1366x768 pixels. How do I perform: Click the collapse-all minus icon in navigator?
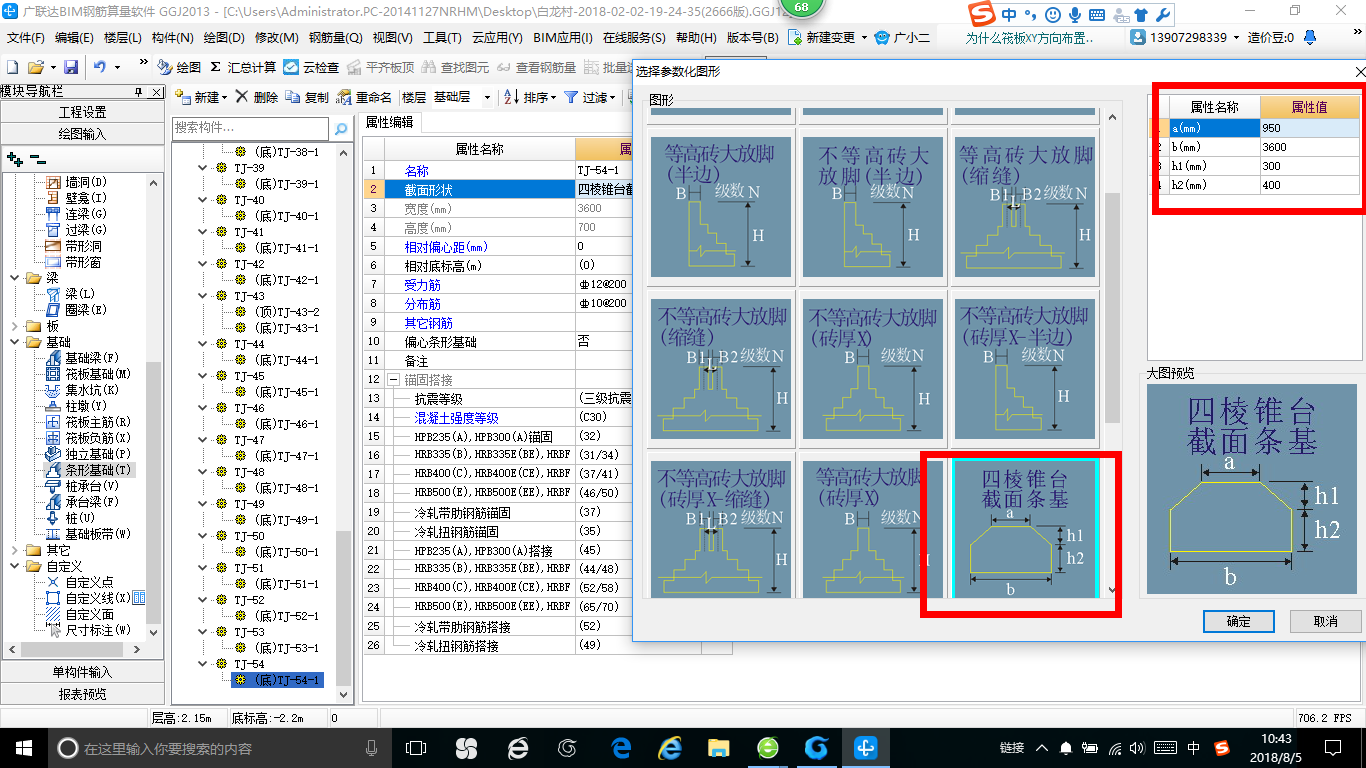(x=37, y=159)
